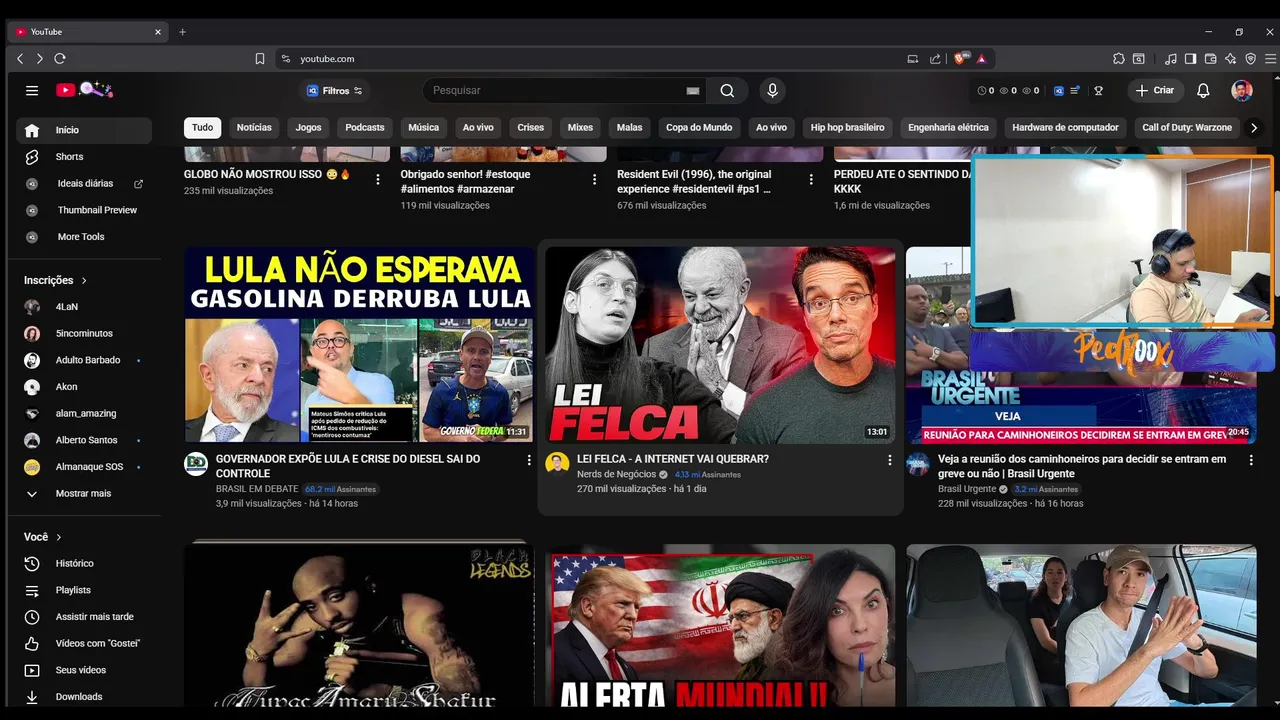Open Downloads in the sidebar
This screenshot has height=720, width=1280.
[84, 697]
